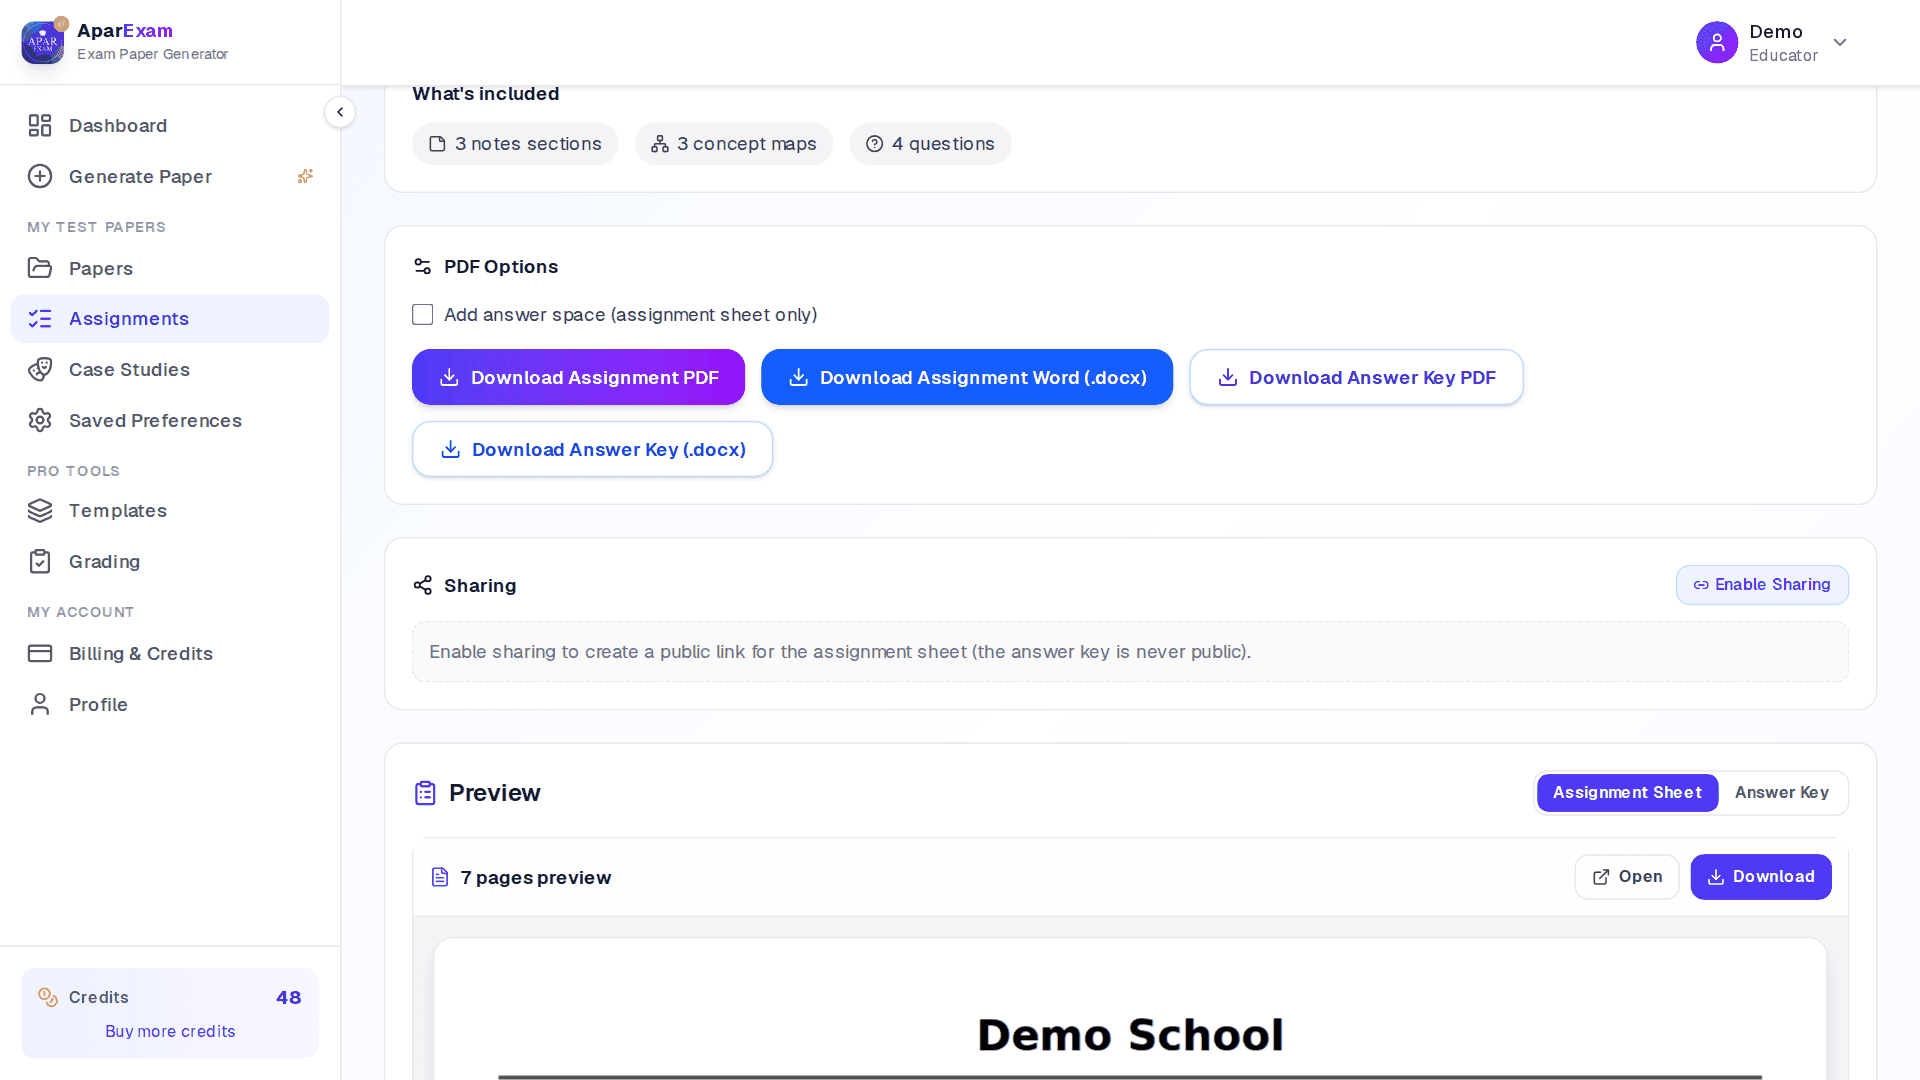This screenshot has width=1920, height=1080.
Task: Open Templates layers icon
Action: 40,511
